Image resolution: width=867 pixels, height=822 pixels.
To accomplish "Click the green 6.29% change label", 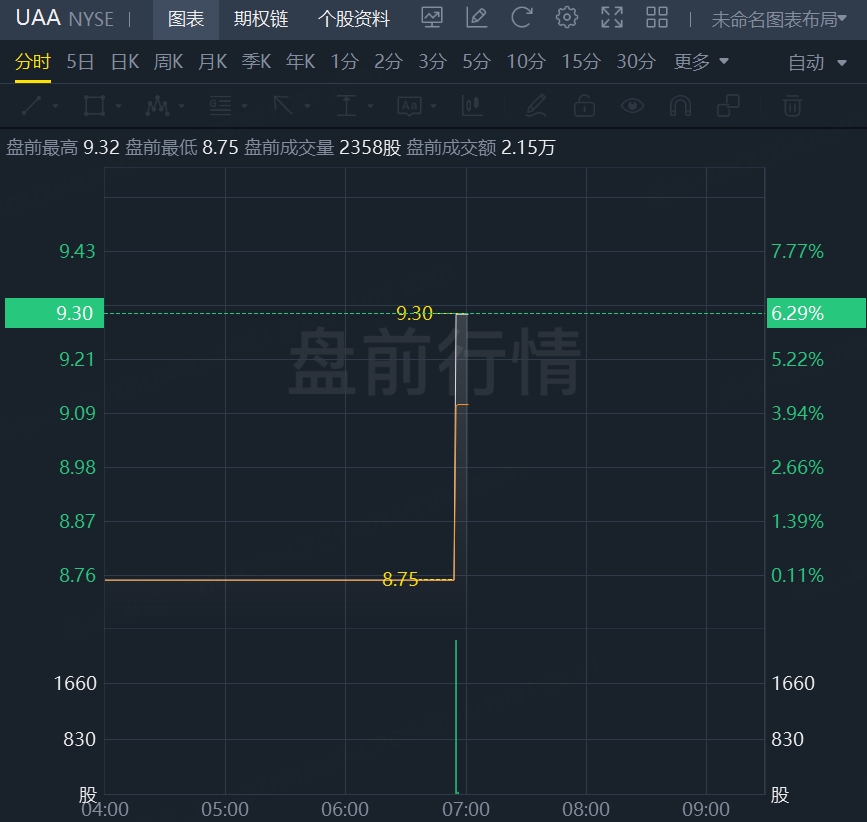I will (816, 313).
